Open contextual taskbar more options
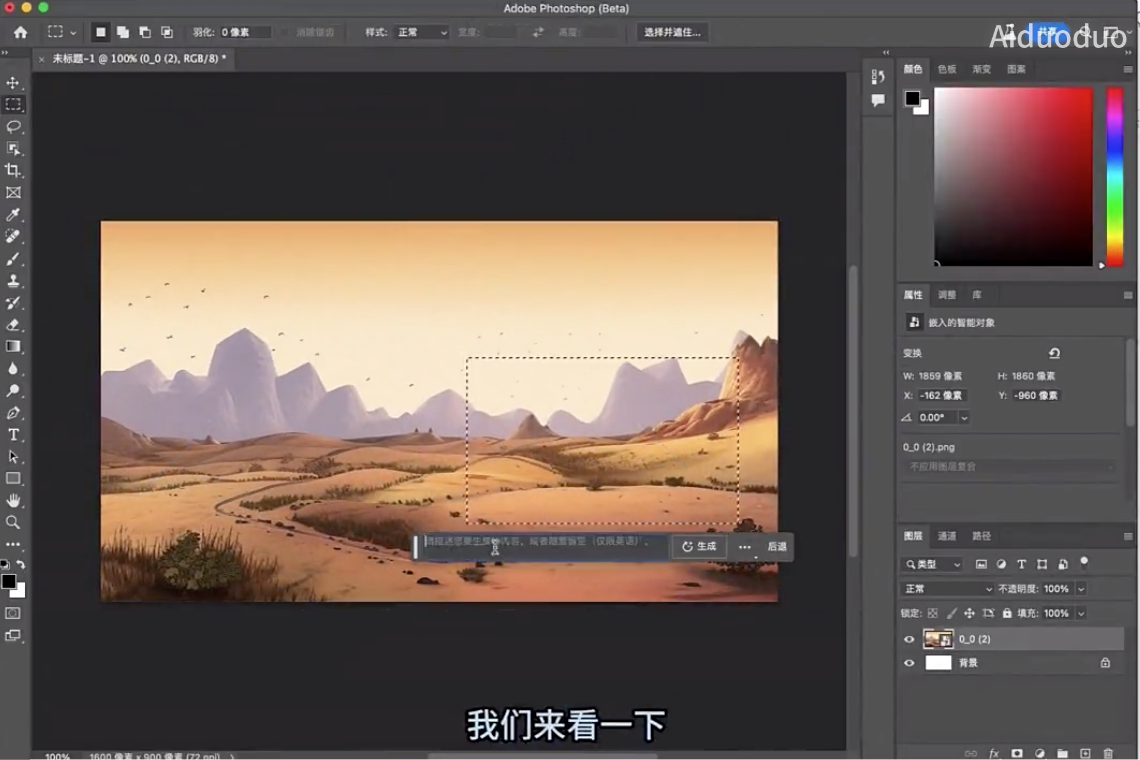Image resolution: width=1140 pixels, height=760 pixels. tap(744, 546)
